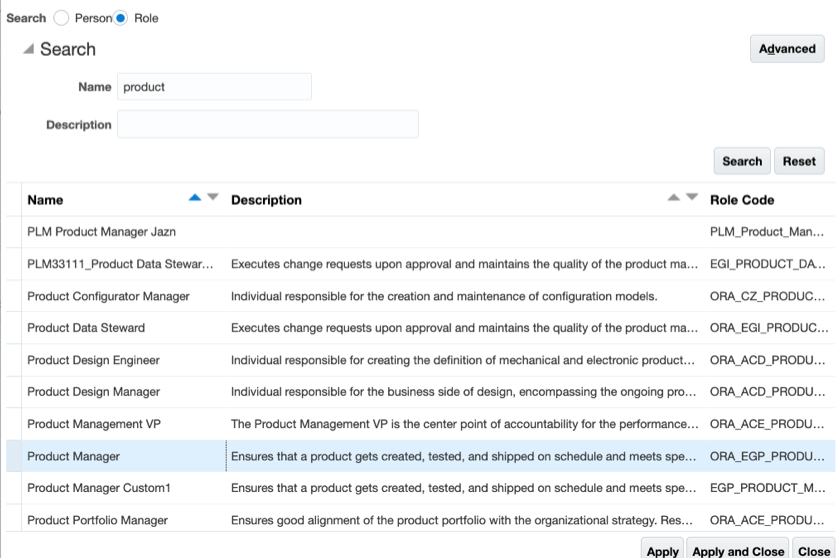
Task: Click into the Name input field
Action: 214,87
